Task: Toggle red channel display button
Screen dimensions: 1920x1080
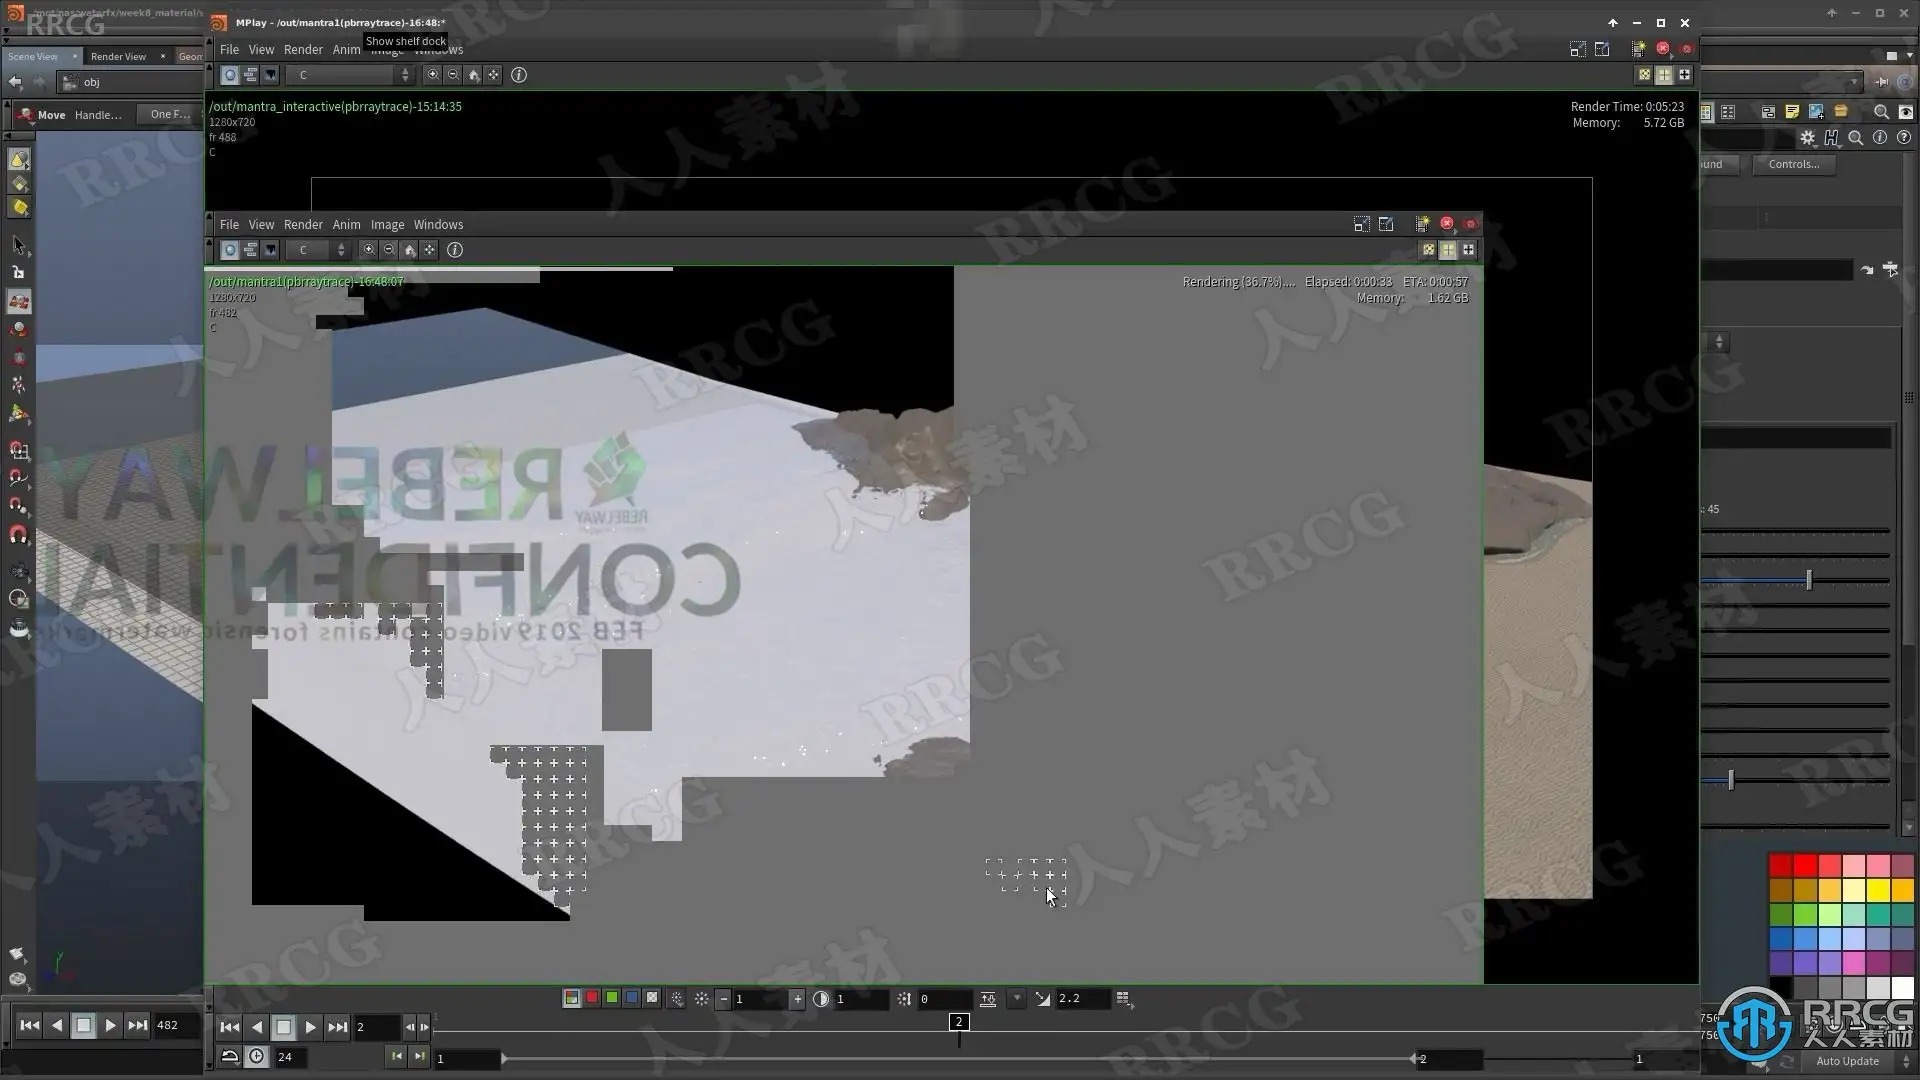Action: pos(592,998)
